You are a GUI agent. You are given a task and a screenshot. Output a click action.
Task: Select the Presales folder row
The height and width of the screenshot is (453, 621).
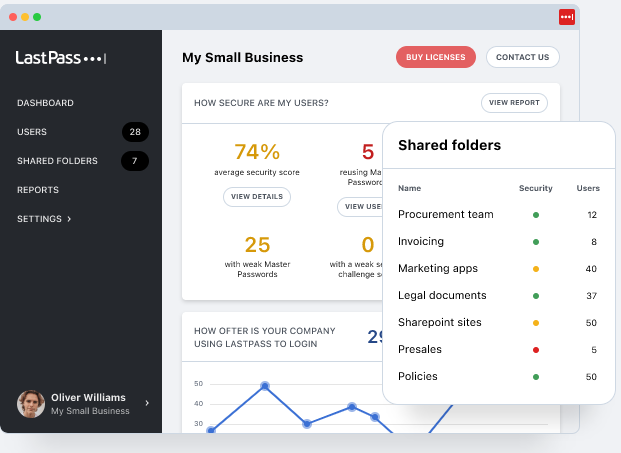499,350
